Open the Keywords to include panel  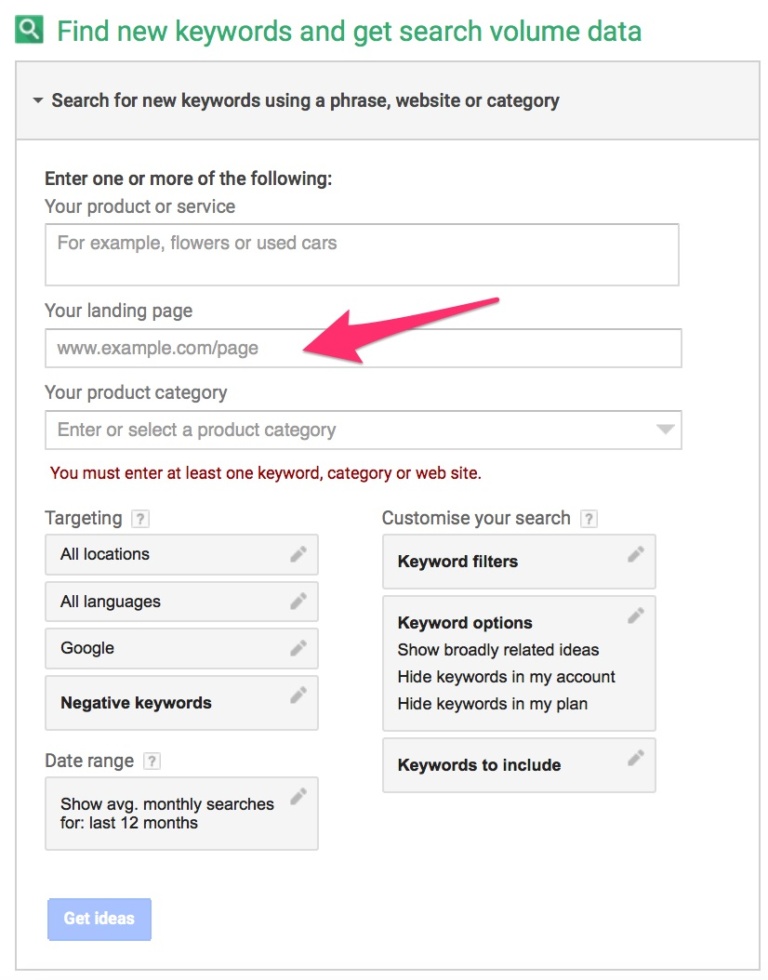click(479, 766)
